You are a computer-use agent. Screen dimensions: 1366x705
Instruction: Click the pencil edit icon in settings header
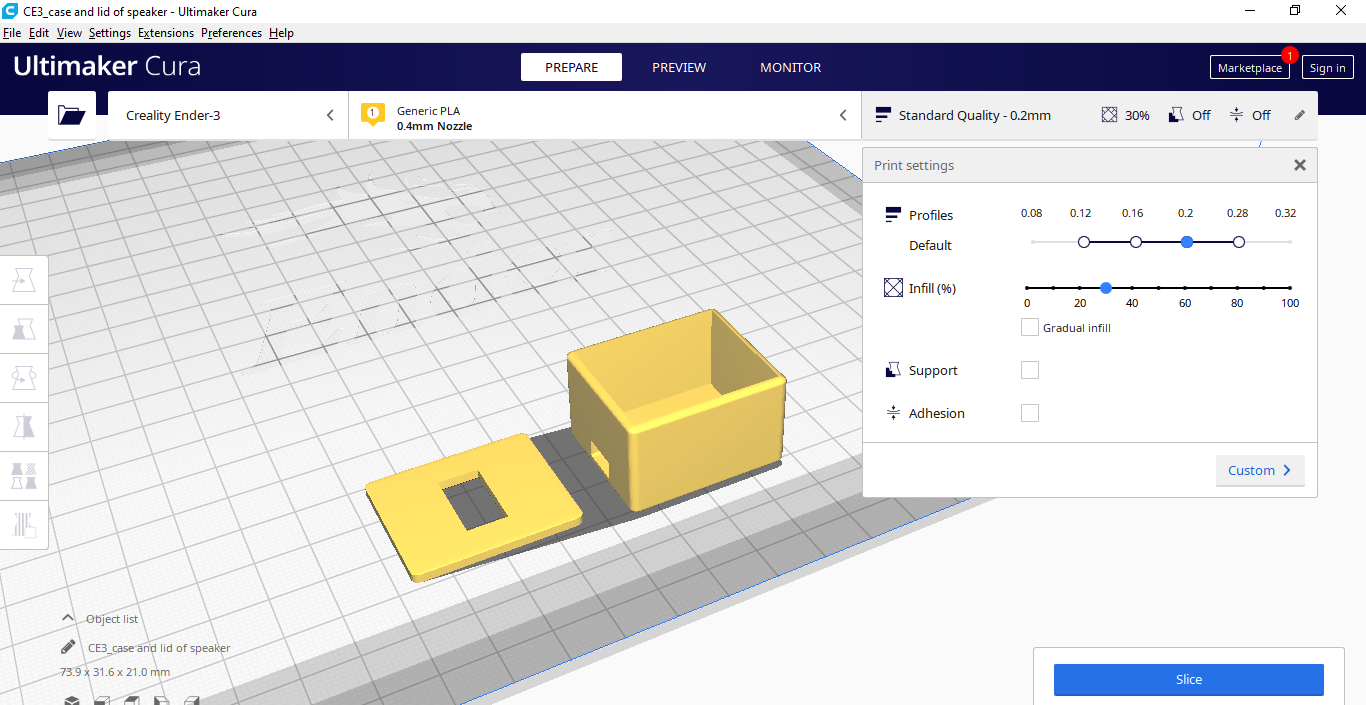pos(1300,115)
